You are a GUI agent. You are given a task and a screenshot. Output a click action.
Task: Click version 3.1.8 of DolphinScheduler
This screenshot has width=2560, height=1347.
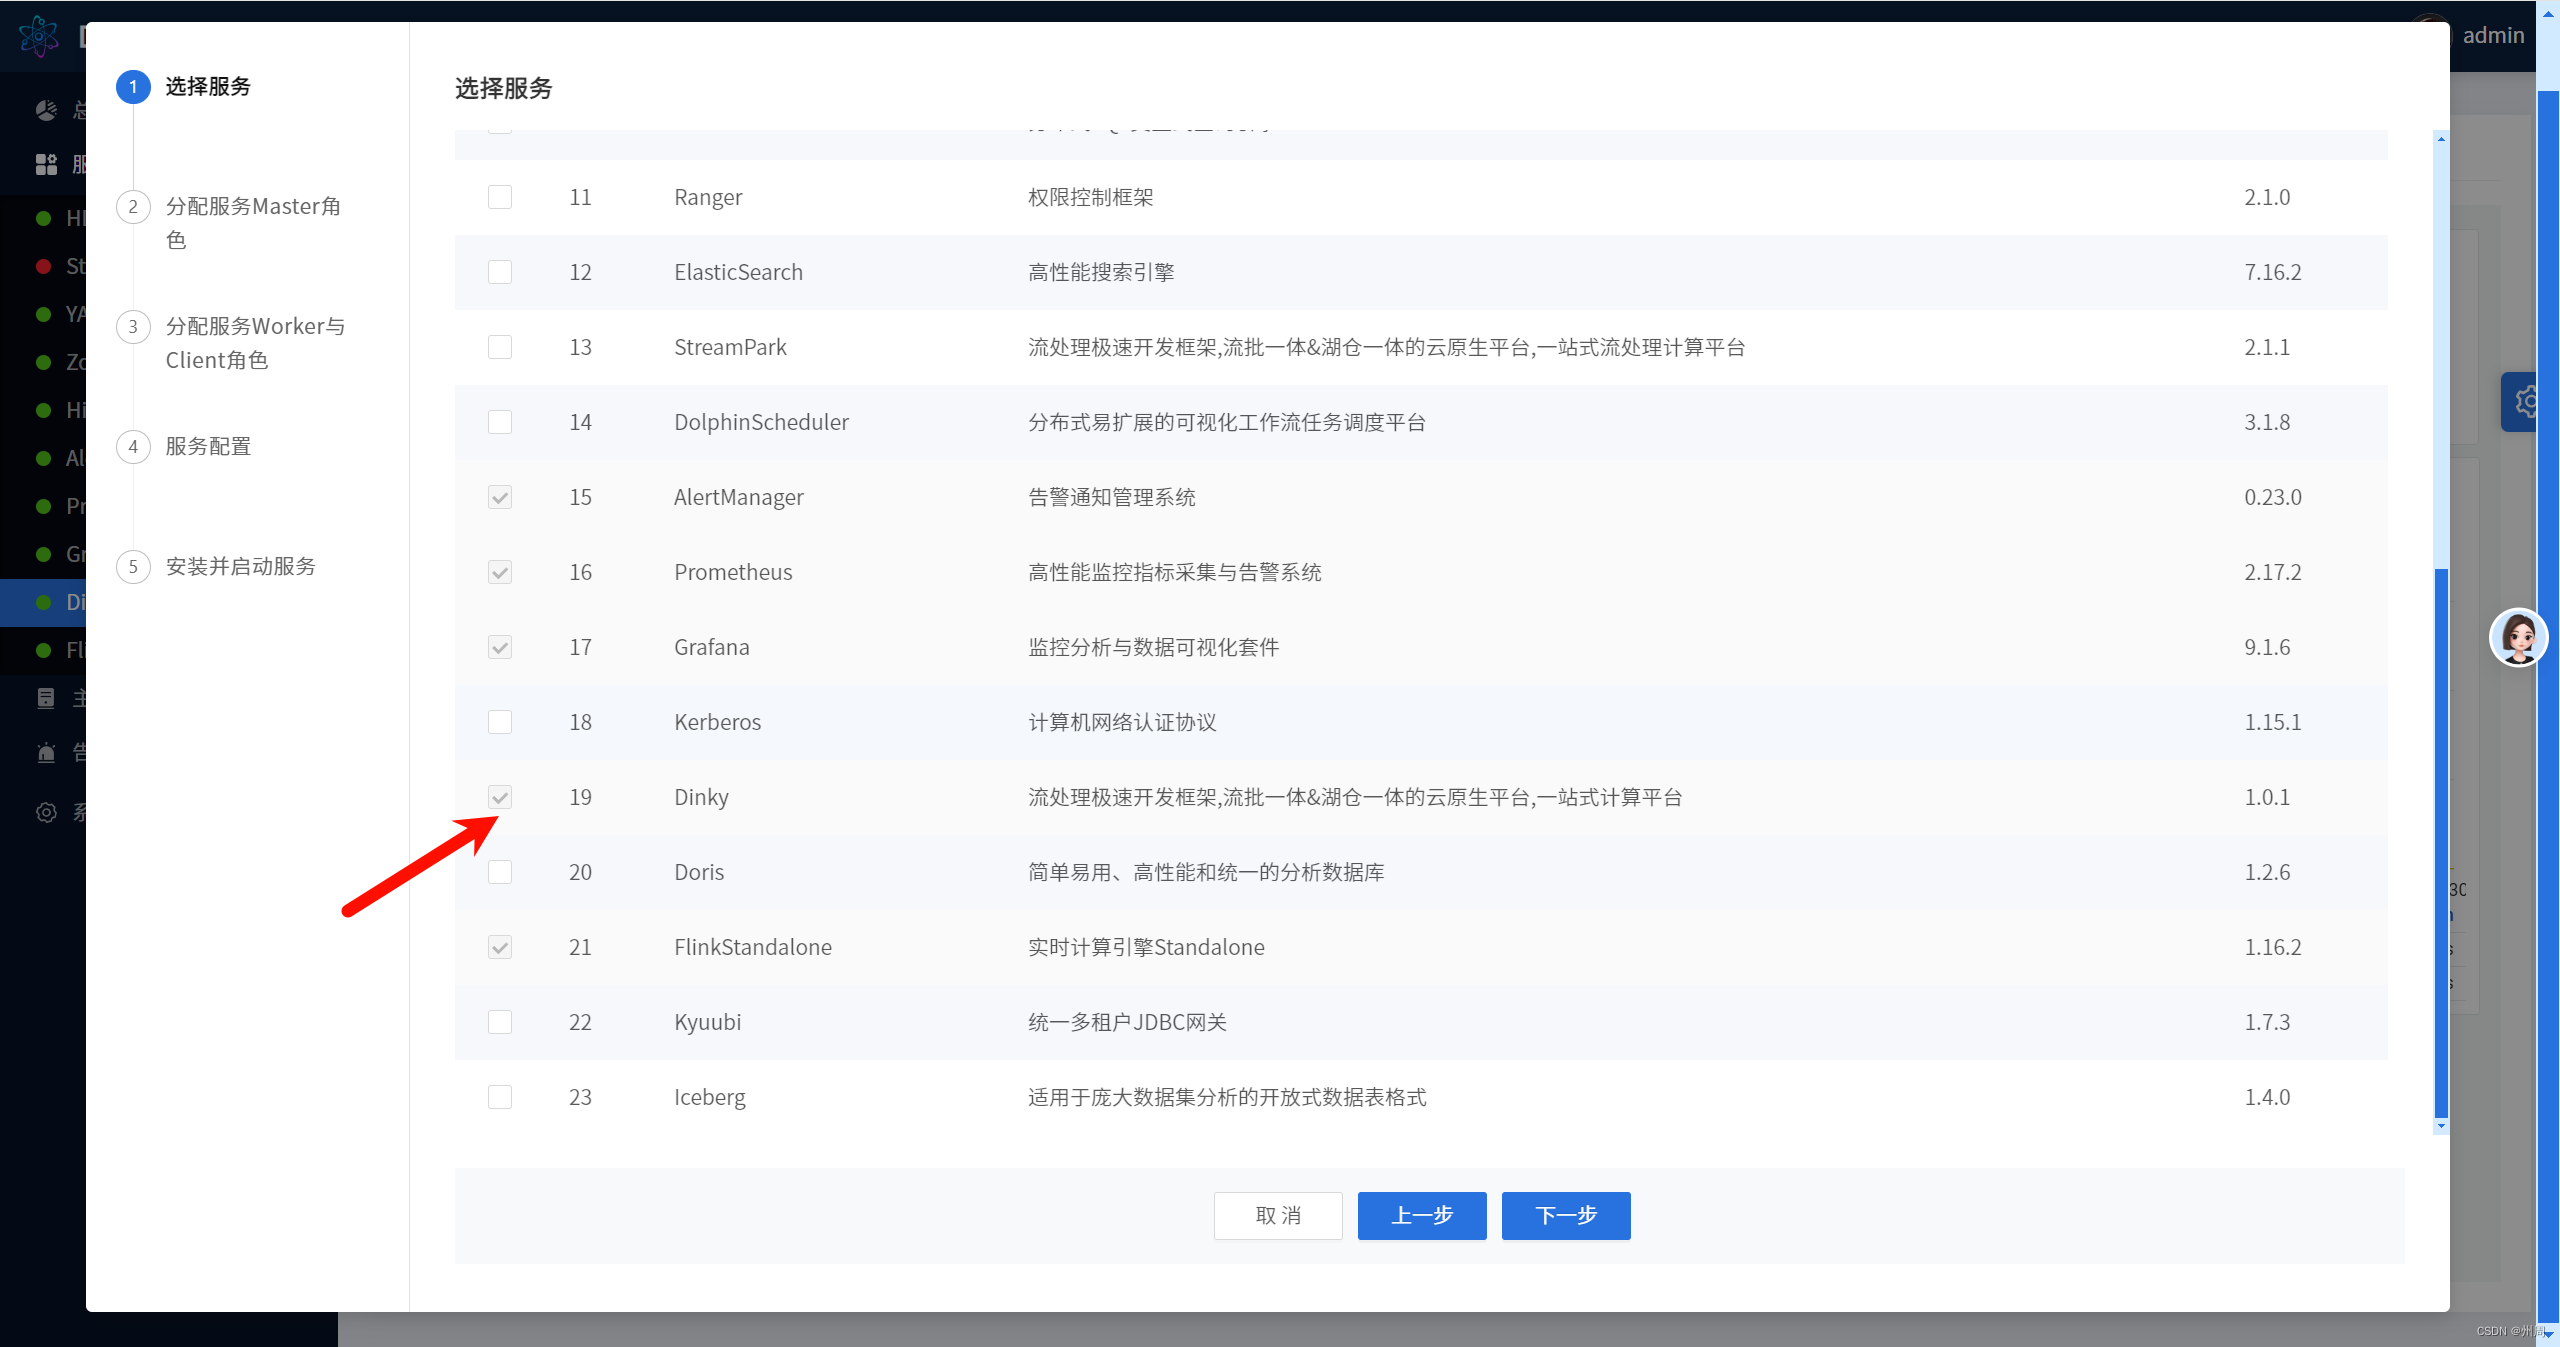point(2267,422)
